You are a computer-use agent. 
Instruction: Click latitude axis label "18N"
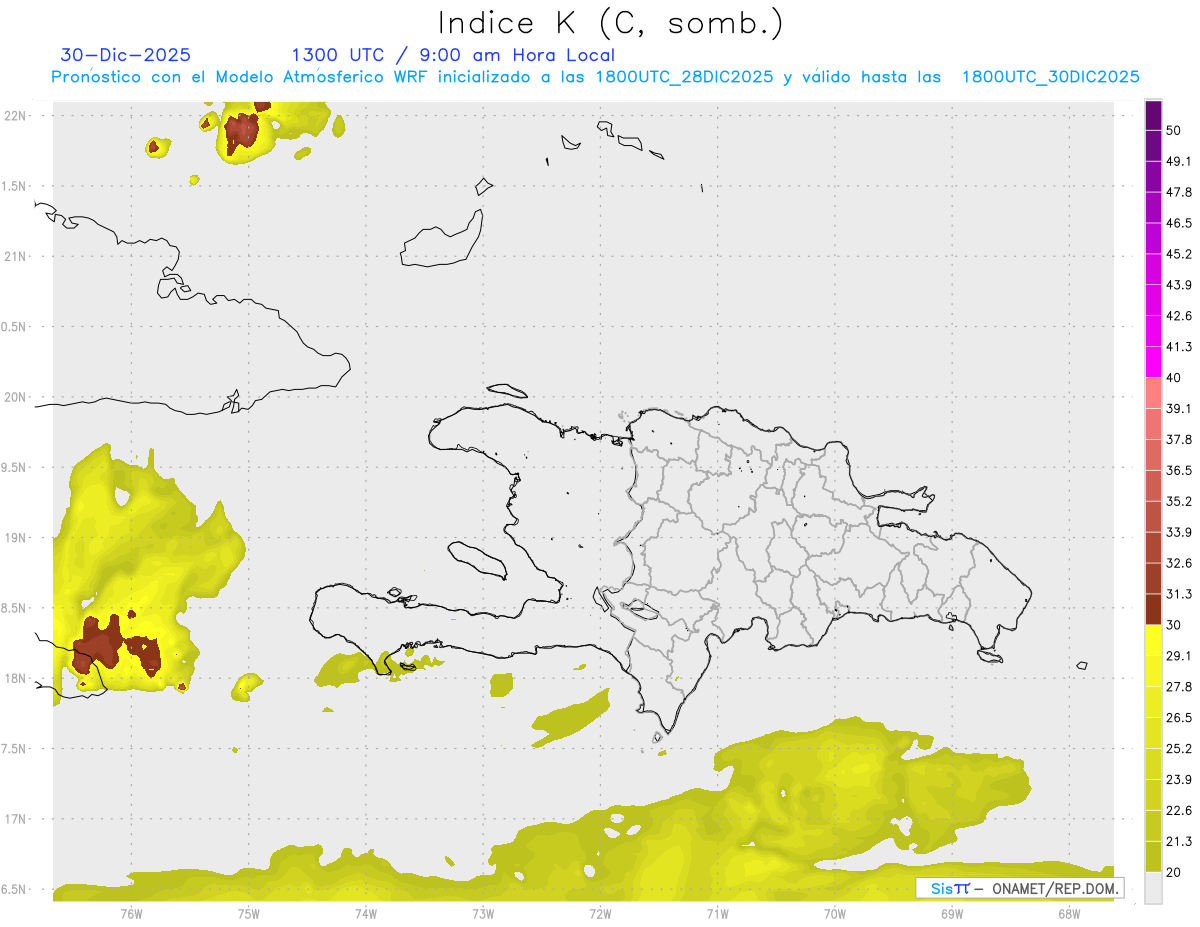[x=16, y=678]
